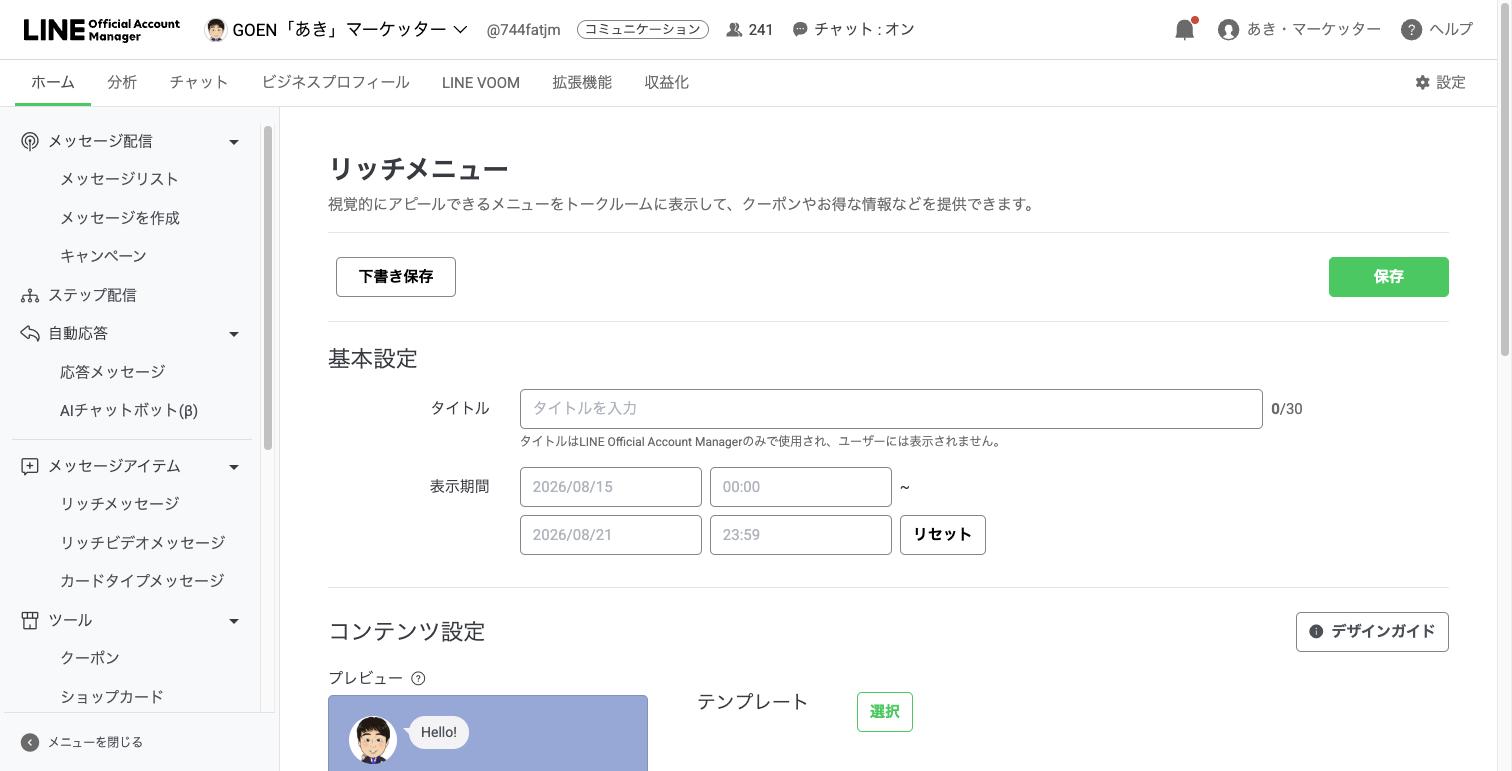Click the 下書き保存 button
Screen dimensions: 1512x771
click(x=396, y=277)
